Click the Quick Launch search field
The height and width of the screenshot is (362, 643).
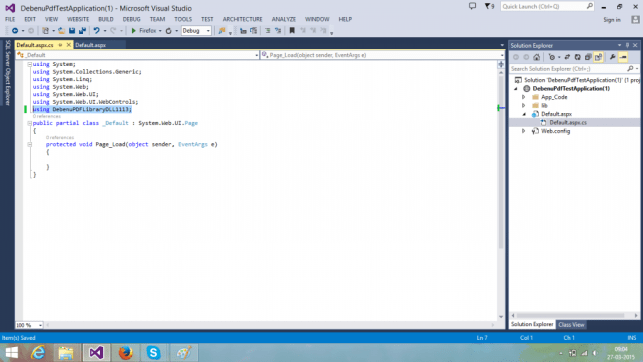[547, 7]
